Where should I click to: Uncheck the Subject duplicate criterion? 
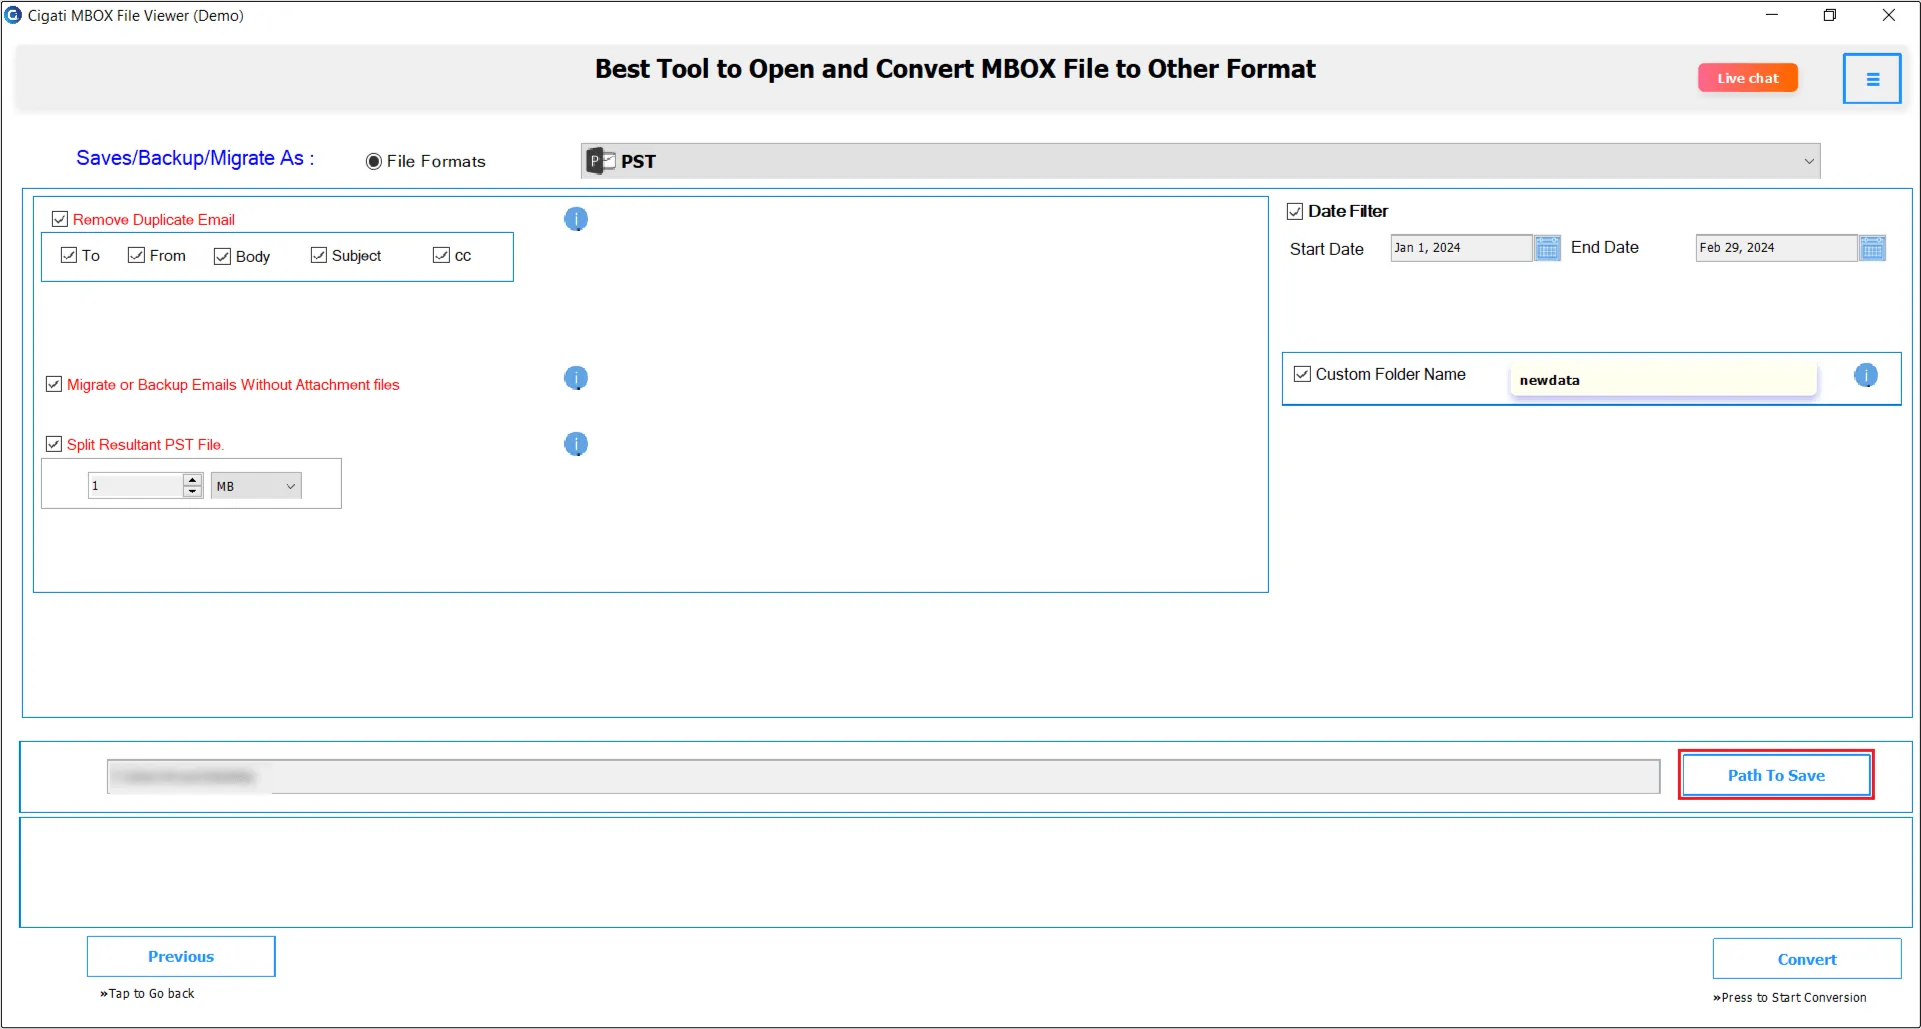coord(319,255)
